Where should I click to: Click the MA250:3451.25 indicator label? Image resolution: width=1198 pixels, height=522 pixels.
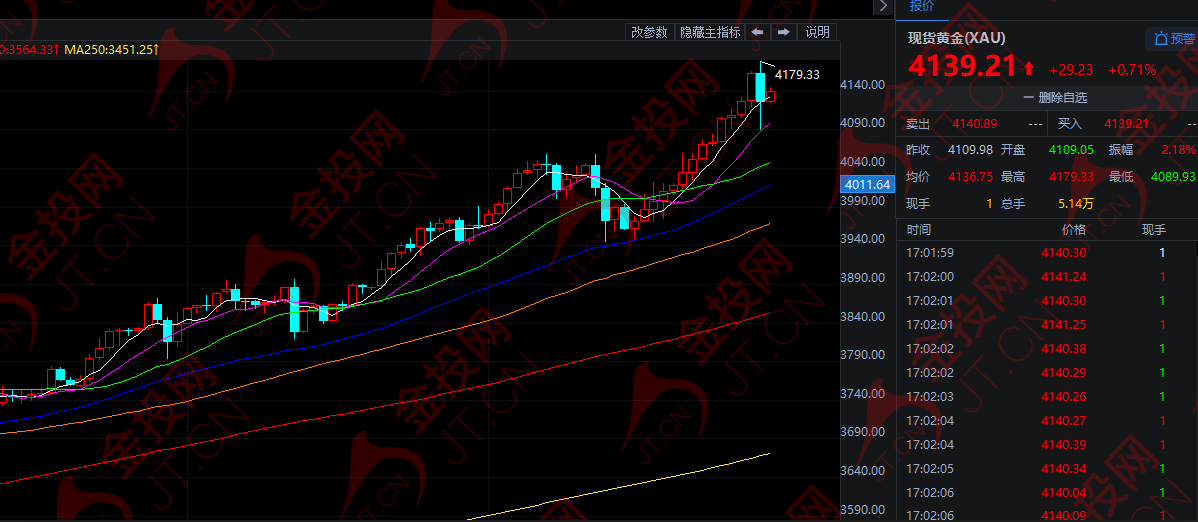coord(112,49)
